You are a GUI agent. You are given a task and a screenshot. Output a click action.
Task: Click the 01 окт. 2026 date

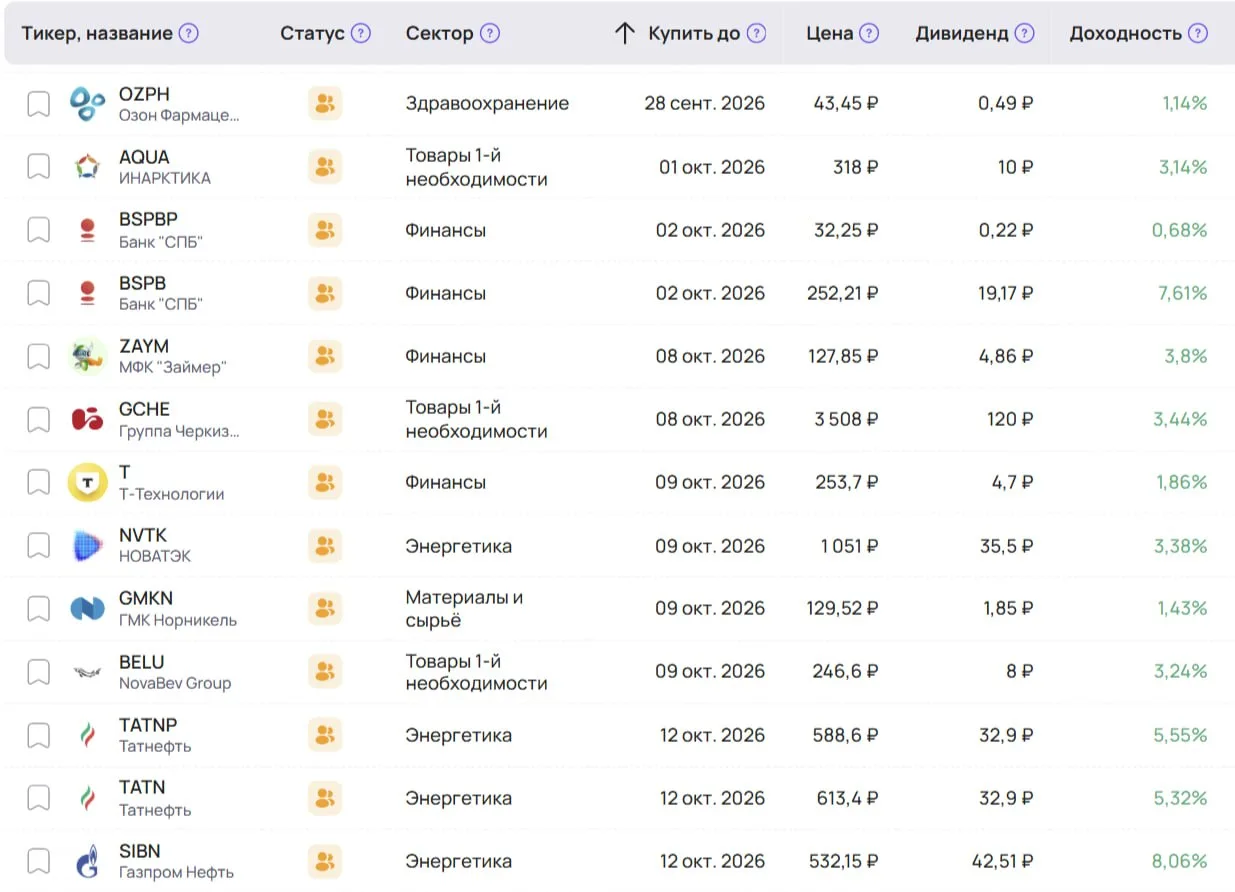click(712, 167)
